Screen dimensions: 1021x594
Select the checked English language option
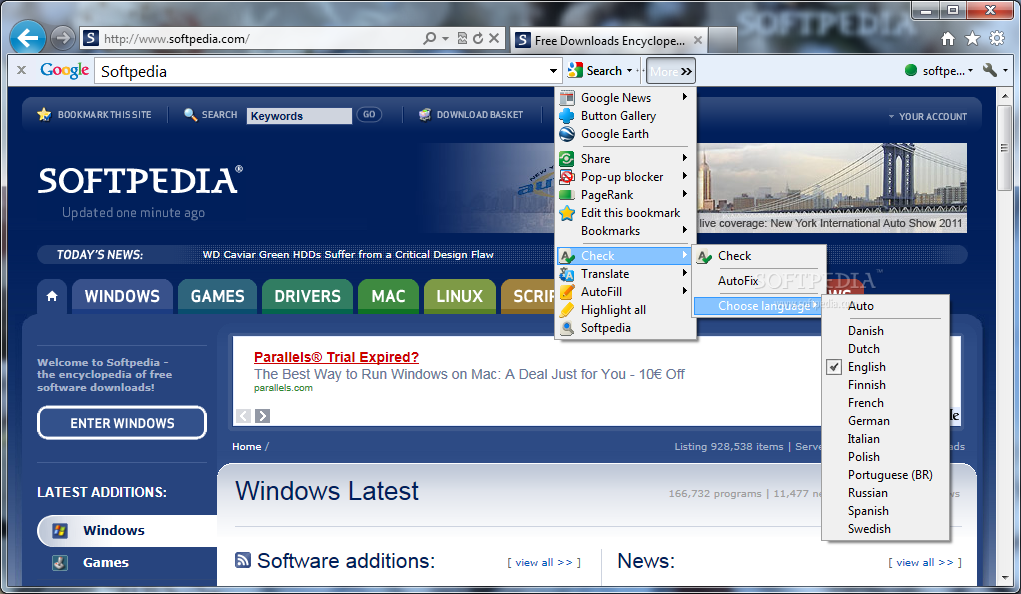click(x=886, y=367)
